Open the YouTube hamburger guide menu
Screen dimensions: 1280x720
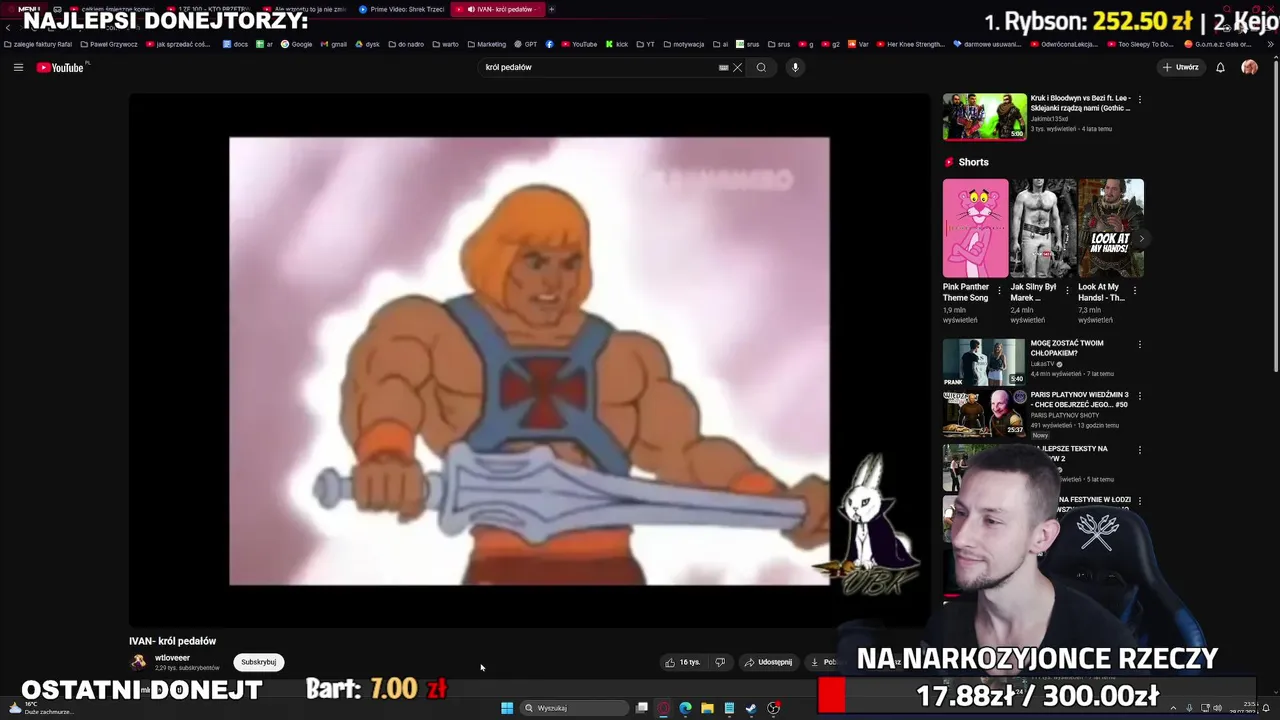(x=18, y=67)
